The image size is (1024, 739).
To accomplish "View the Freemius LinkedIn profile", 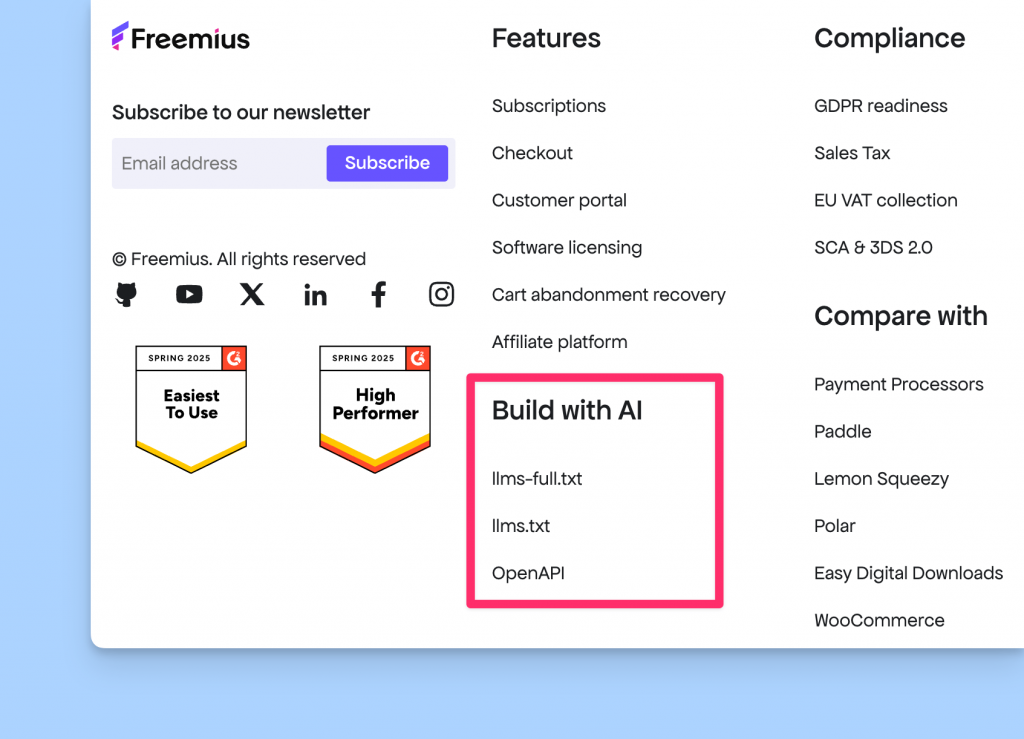I will pyautogui.click(x=315, y=294).
